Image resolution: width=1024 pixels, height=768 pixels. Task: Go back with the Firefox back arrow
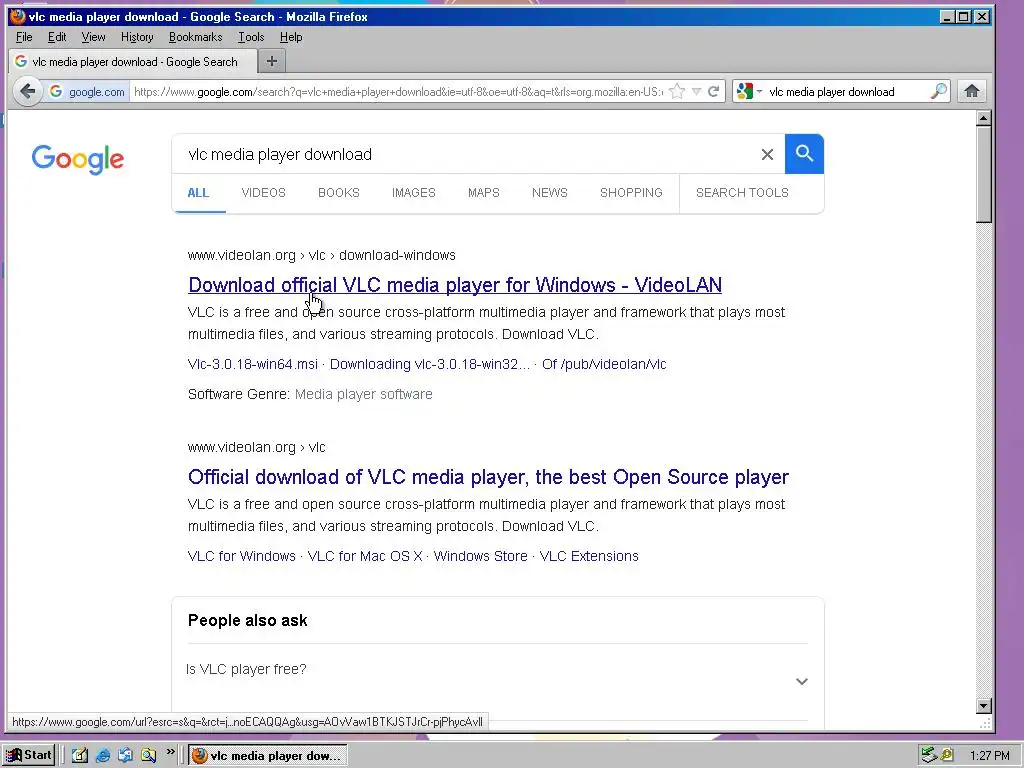(27, 91)
